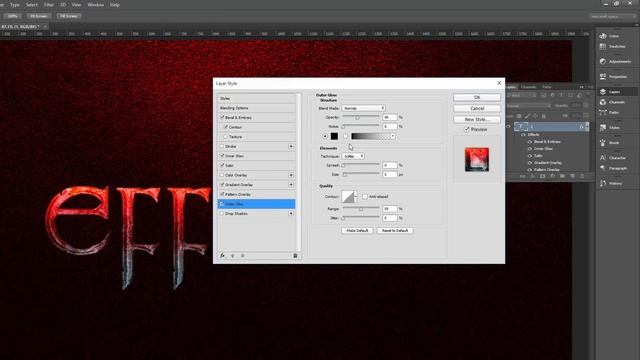Screen dimensions: 640x360
Task: Toggle the Satin checkbox
Action: pos(222,165)
